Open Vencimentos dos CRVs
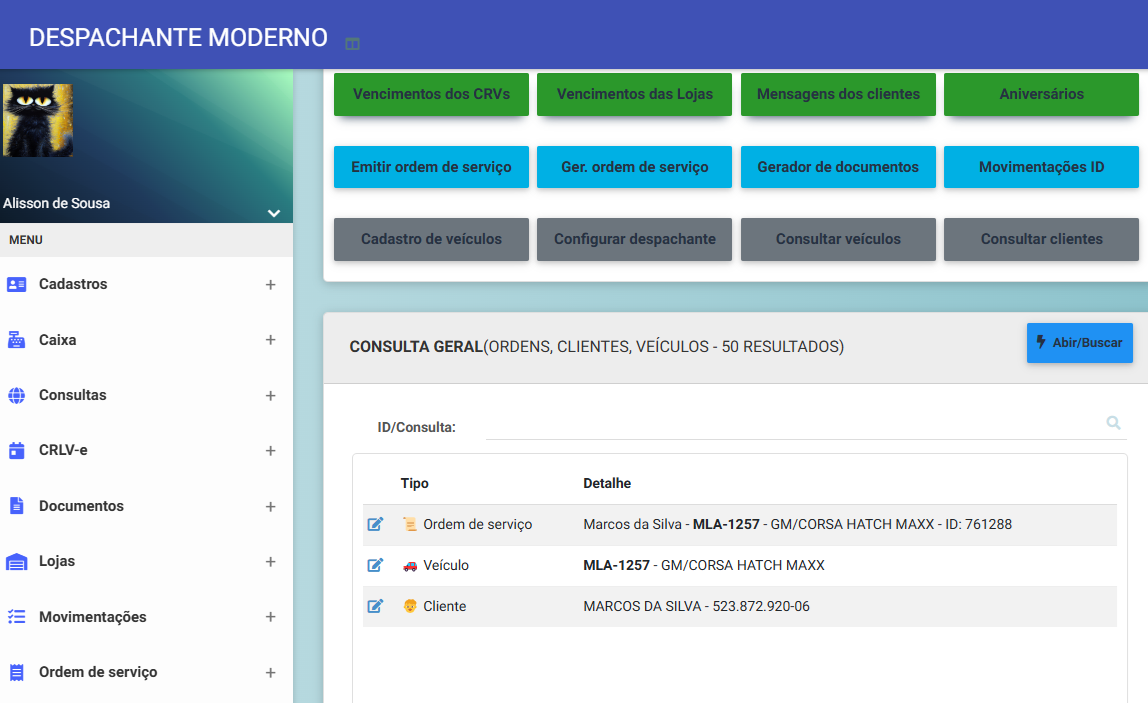The height and width of the screenshot is (703, 1148). click(x=431, y=94)
